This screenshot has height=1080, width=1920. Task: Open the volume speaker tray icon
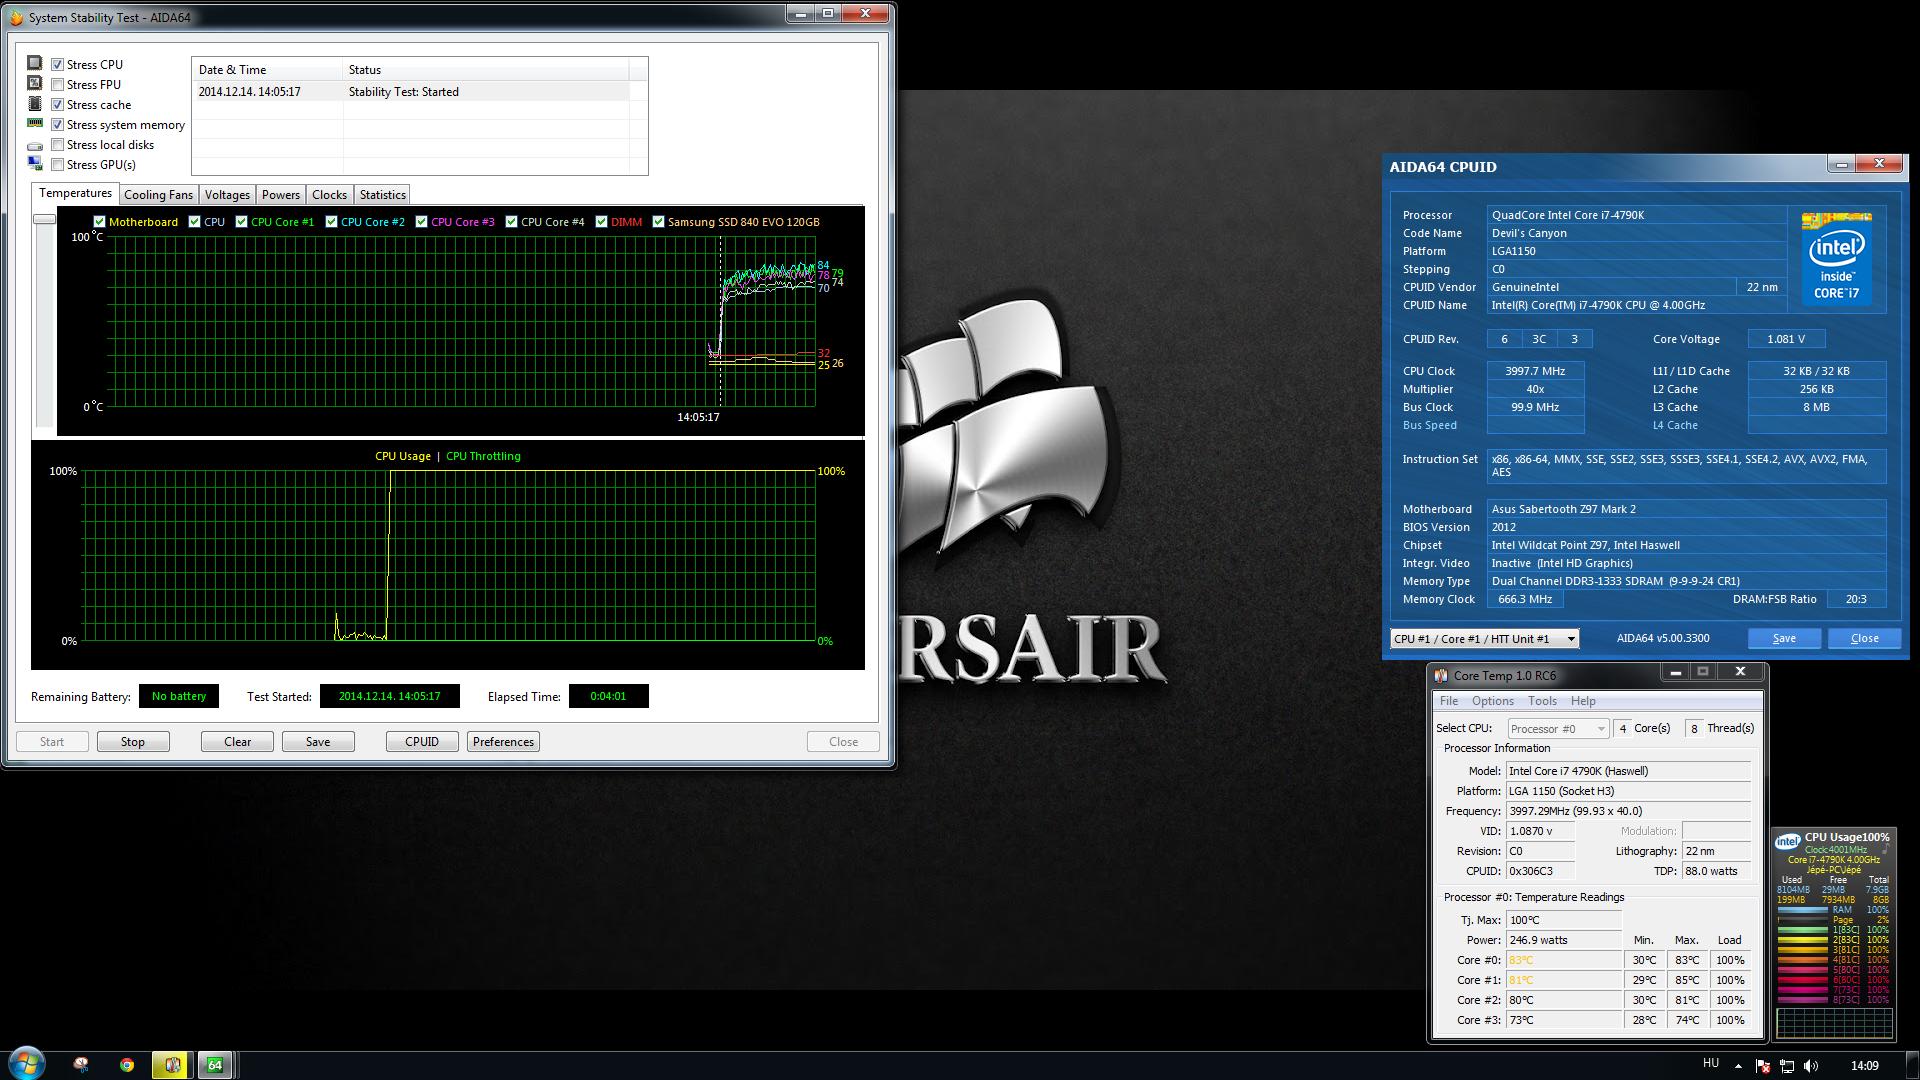tap(1812, 1066)
